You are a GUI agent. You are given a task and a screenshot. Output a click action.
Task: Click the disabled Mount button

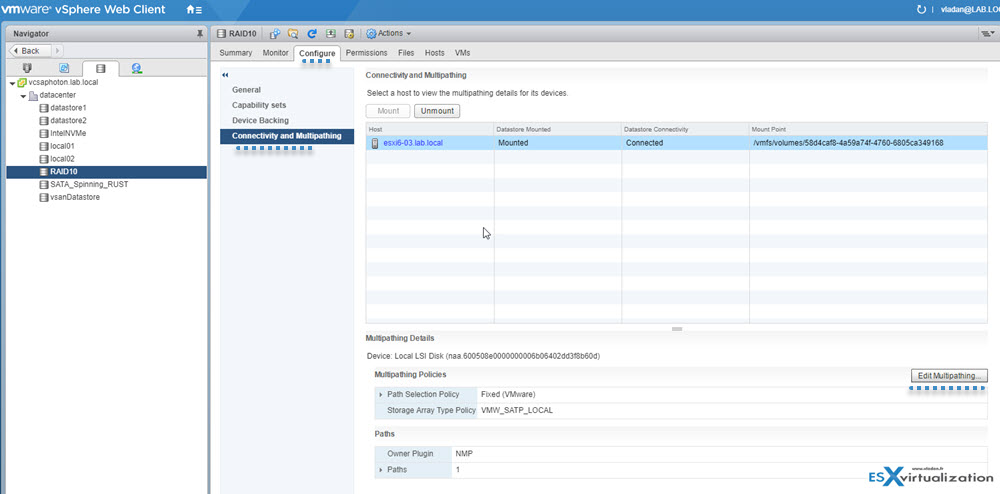point(388,111)
